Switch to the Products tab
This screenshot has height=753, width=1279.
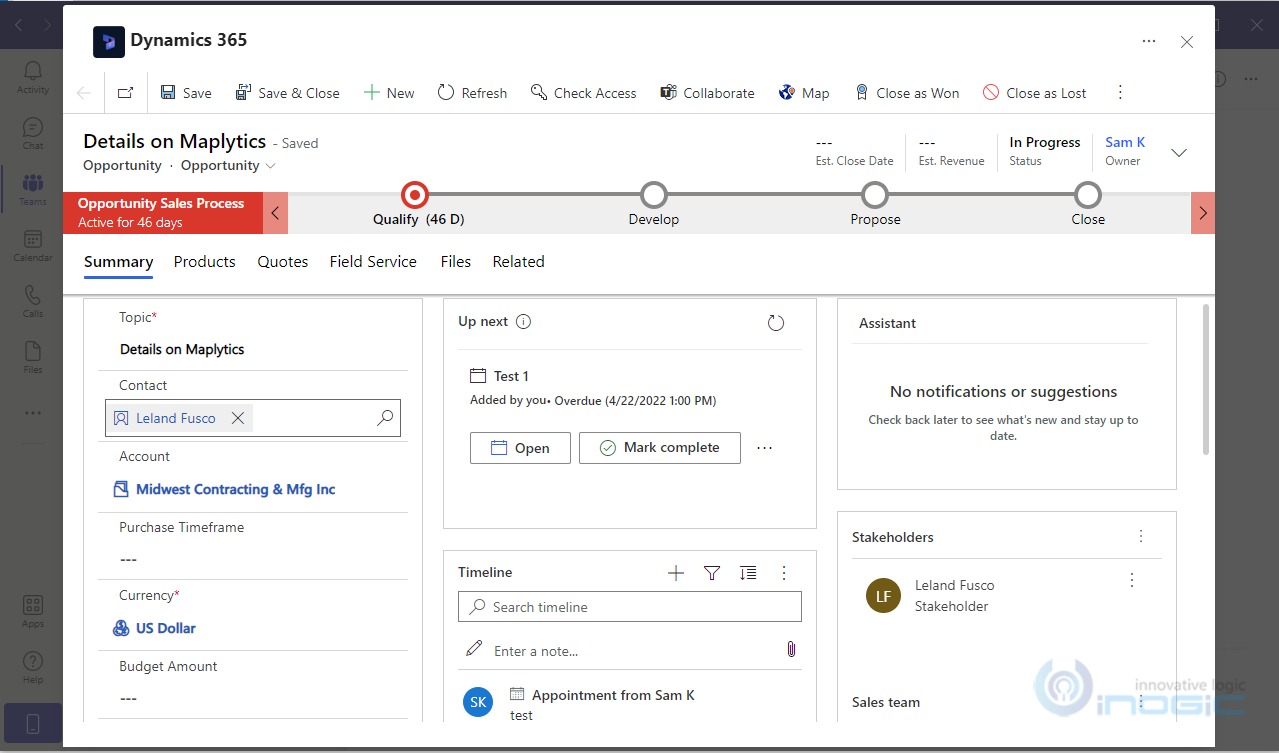[205, 262]
